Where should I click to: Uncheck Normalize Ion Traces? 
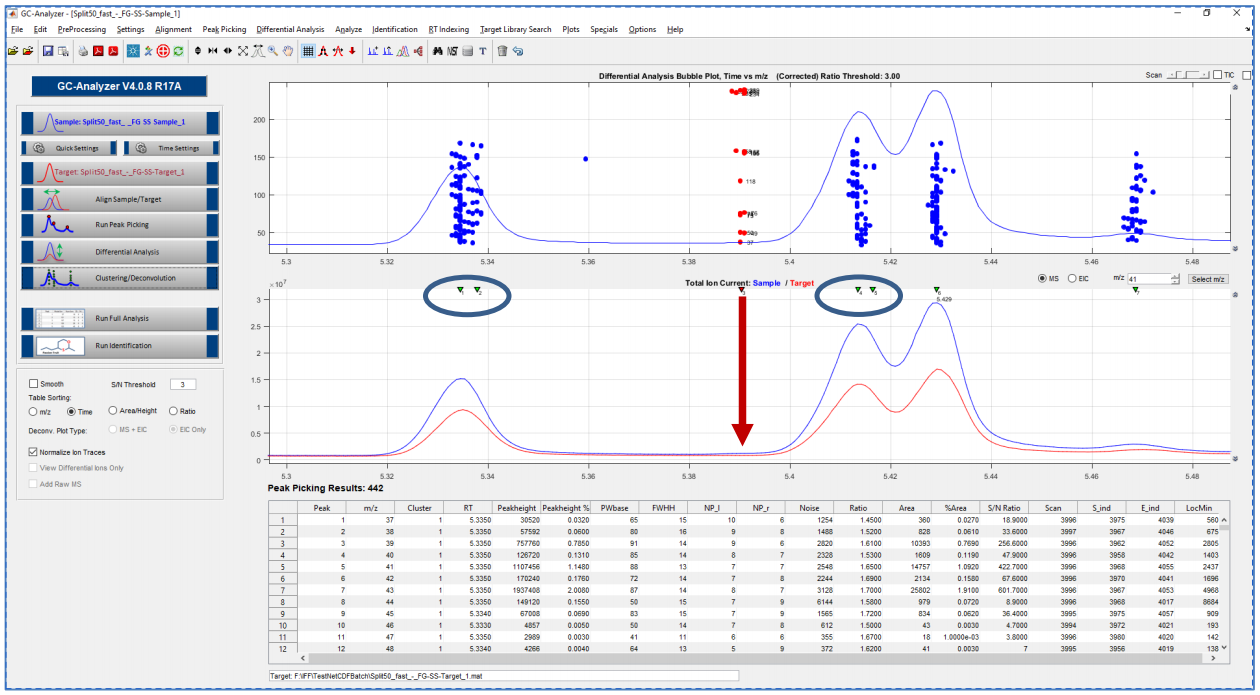35,453
